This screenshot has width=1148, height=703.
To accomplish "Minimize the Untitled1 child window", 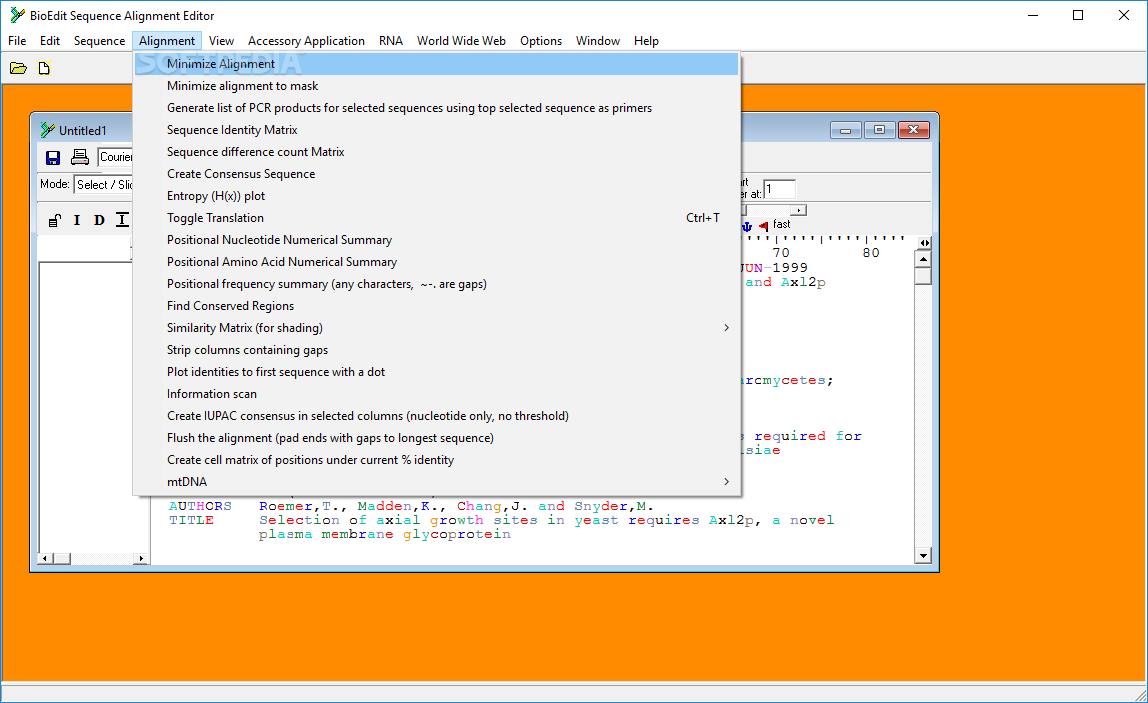I will (846, 130).
